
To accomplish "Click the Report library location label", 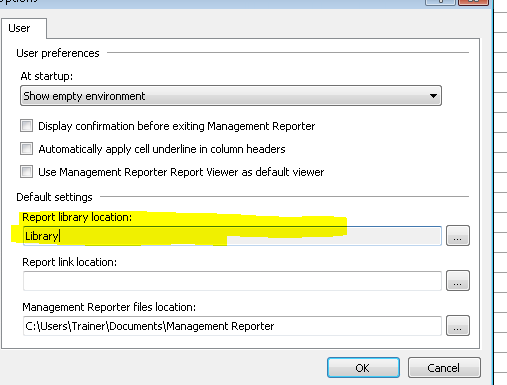I will pos(77,217).
